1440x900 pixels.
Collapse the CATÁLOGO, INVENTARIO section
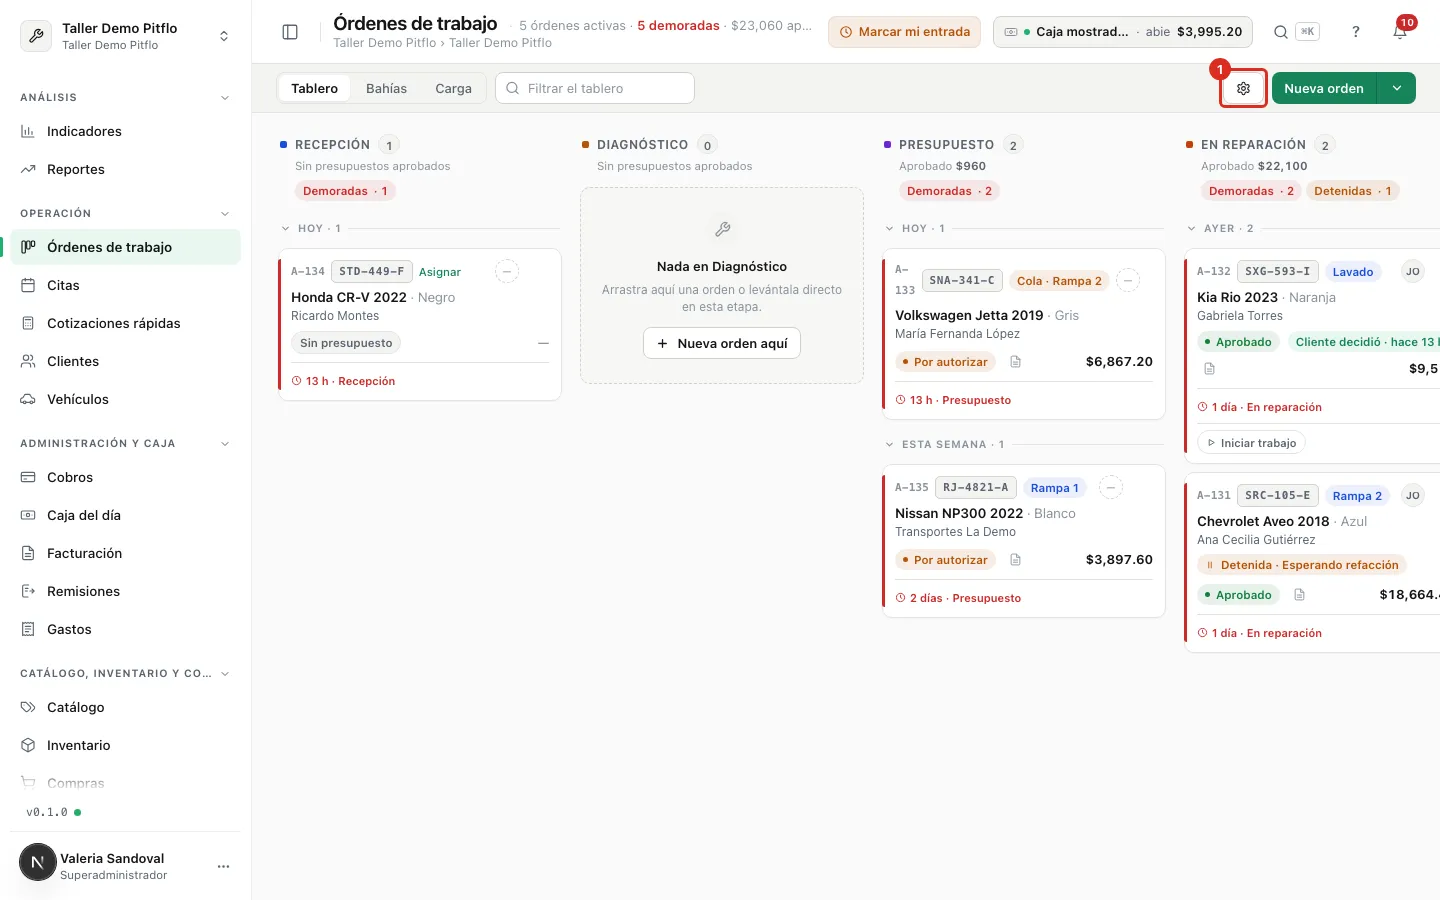point(225,674)
